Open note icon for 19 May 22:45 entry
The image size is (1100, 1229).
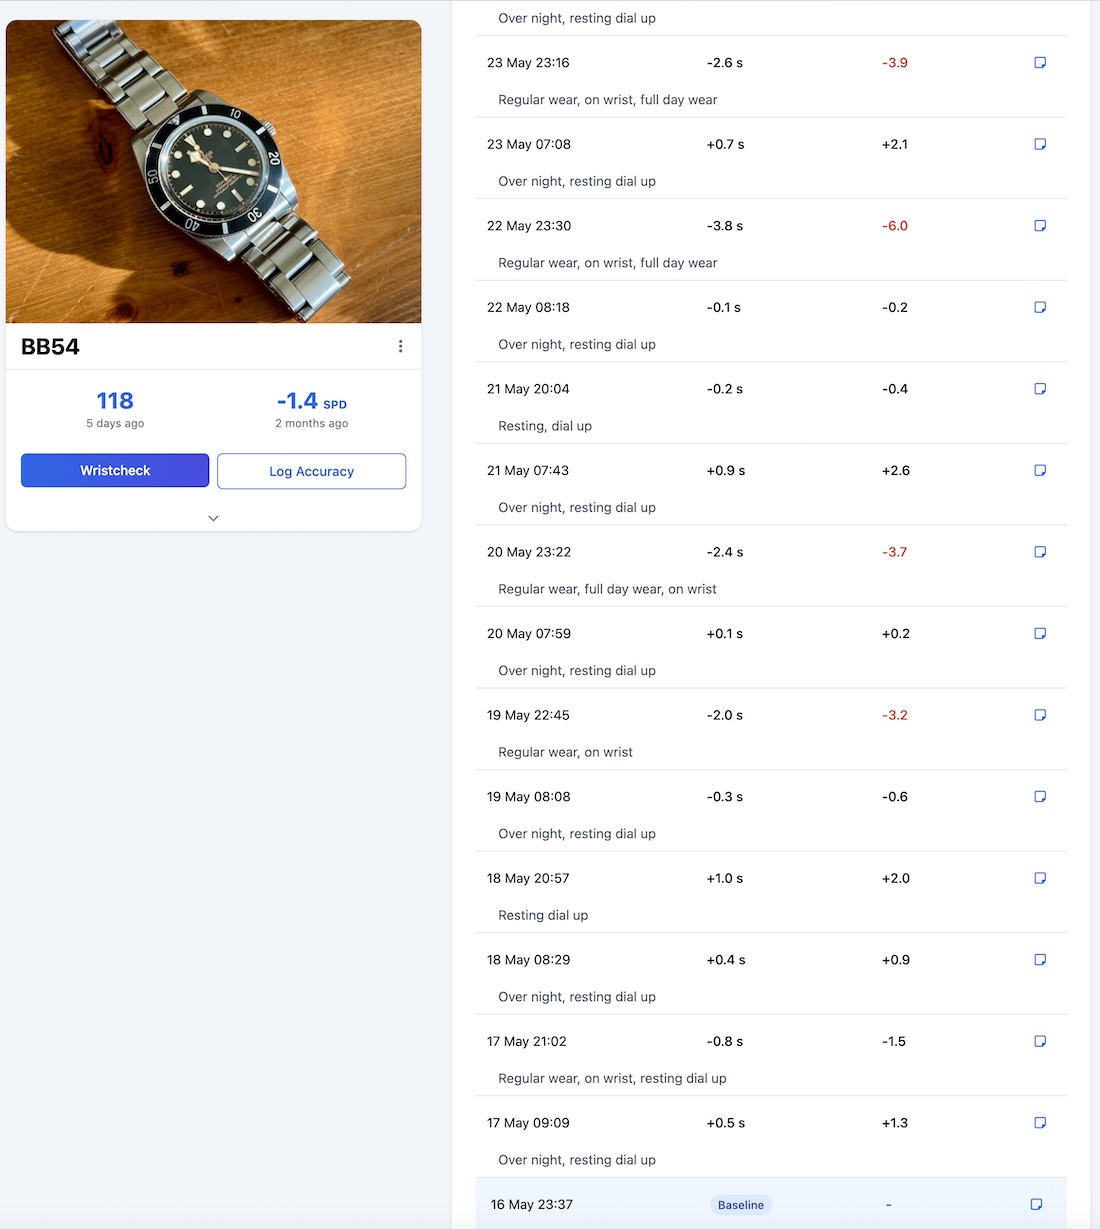pyautogui.click(x=1040, y=715)
